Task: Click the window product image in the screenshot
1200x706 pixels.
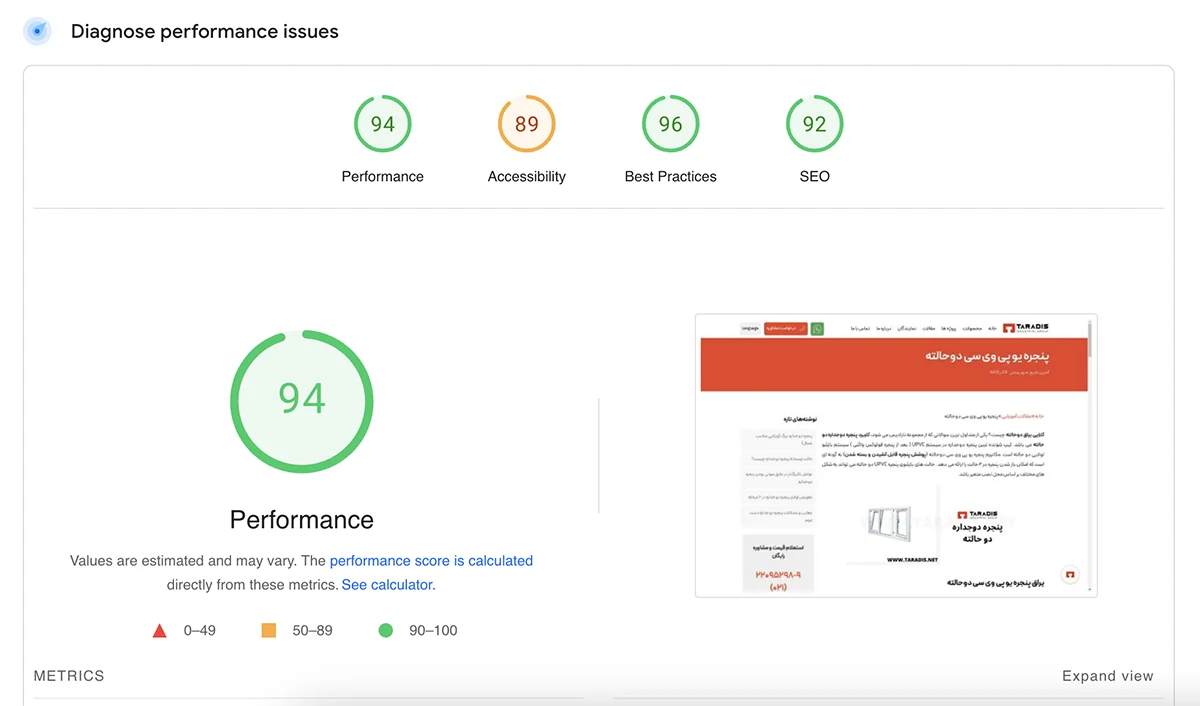Action: 889,522
